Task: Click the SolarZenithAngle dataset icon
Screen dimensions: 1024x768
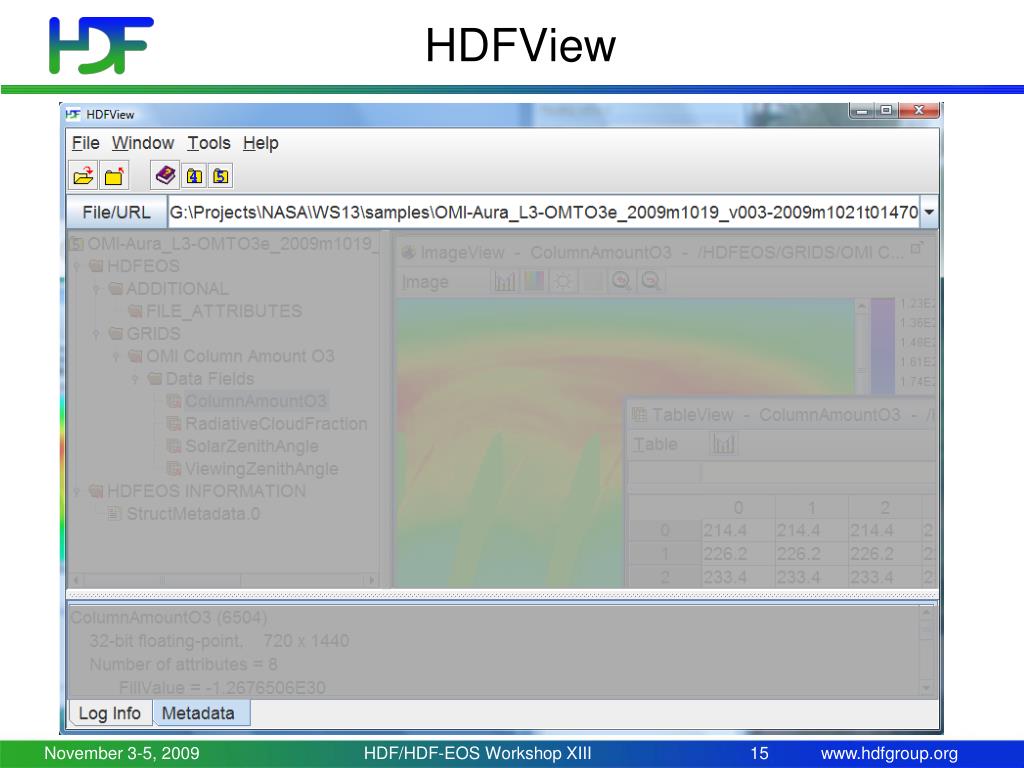Action: coord(174,446)
